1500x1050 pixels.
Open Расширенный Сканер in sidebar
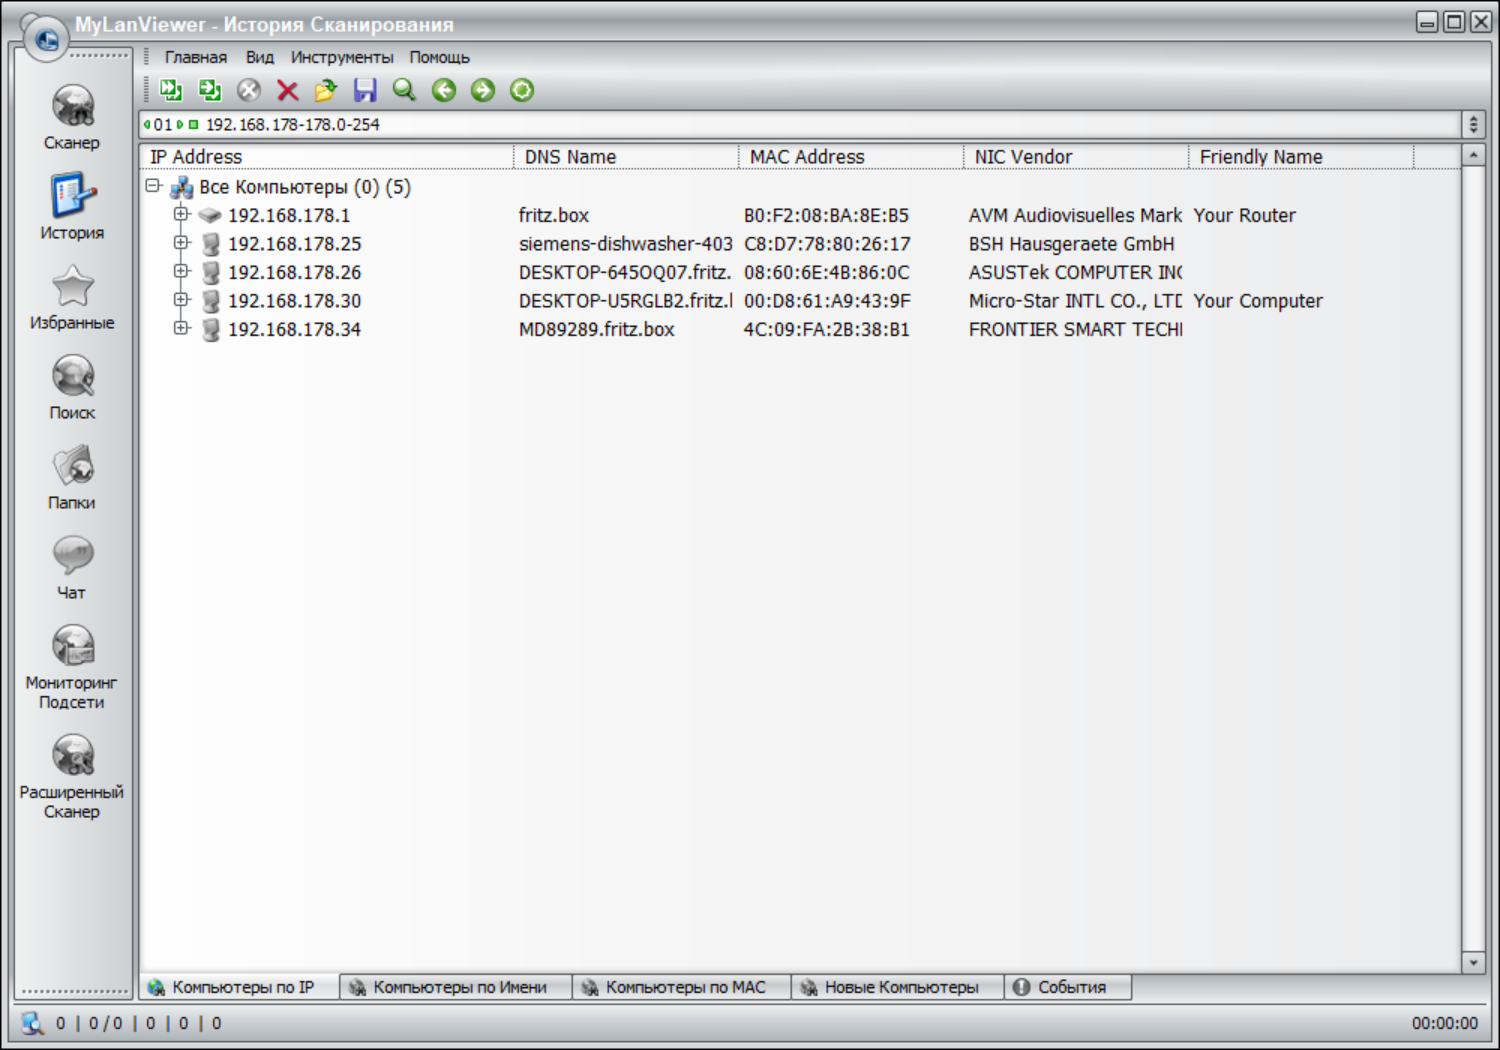coord(72,777)
